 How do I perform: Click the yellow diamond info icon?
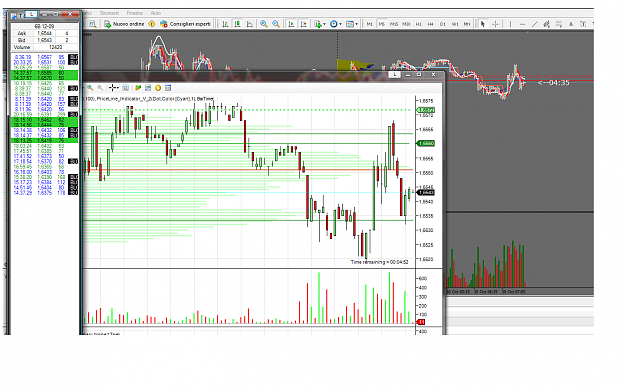point(151,24)
